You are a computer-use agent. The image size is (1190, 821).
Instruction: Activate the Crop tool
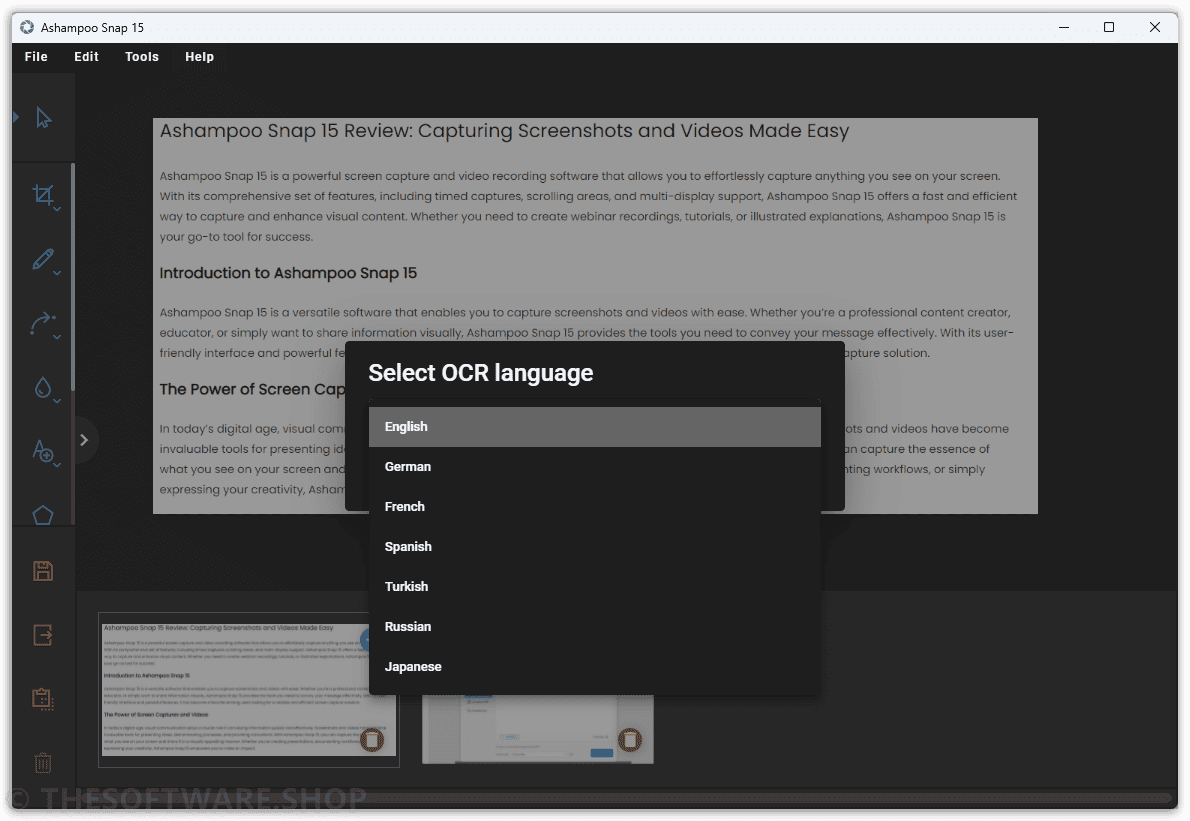click(42, 195)
